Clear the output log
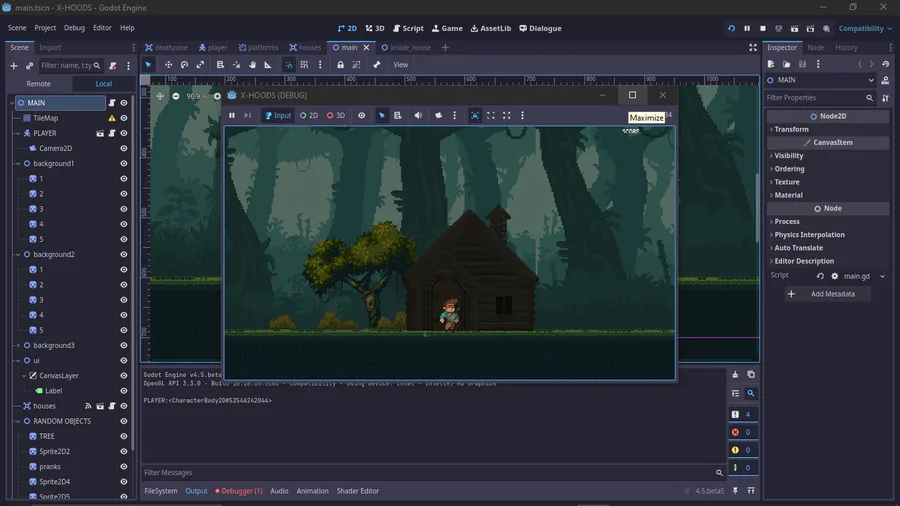Image resolution: width=900 pixels, height=506 pixels. pyautogui.click(x=735, y=375)
